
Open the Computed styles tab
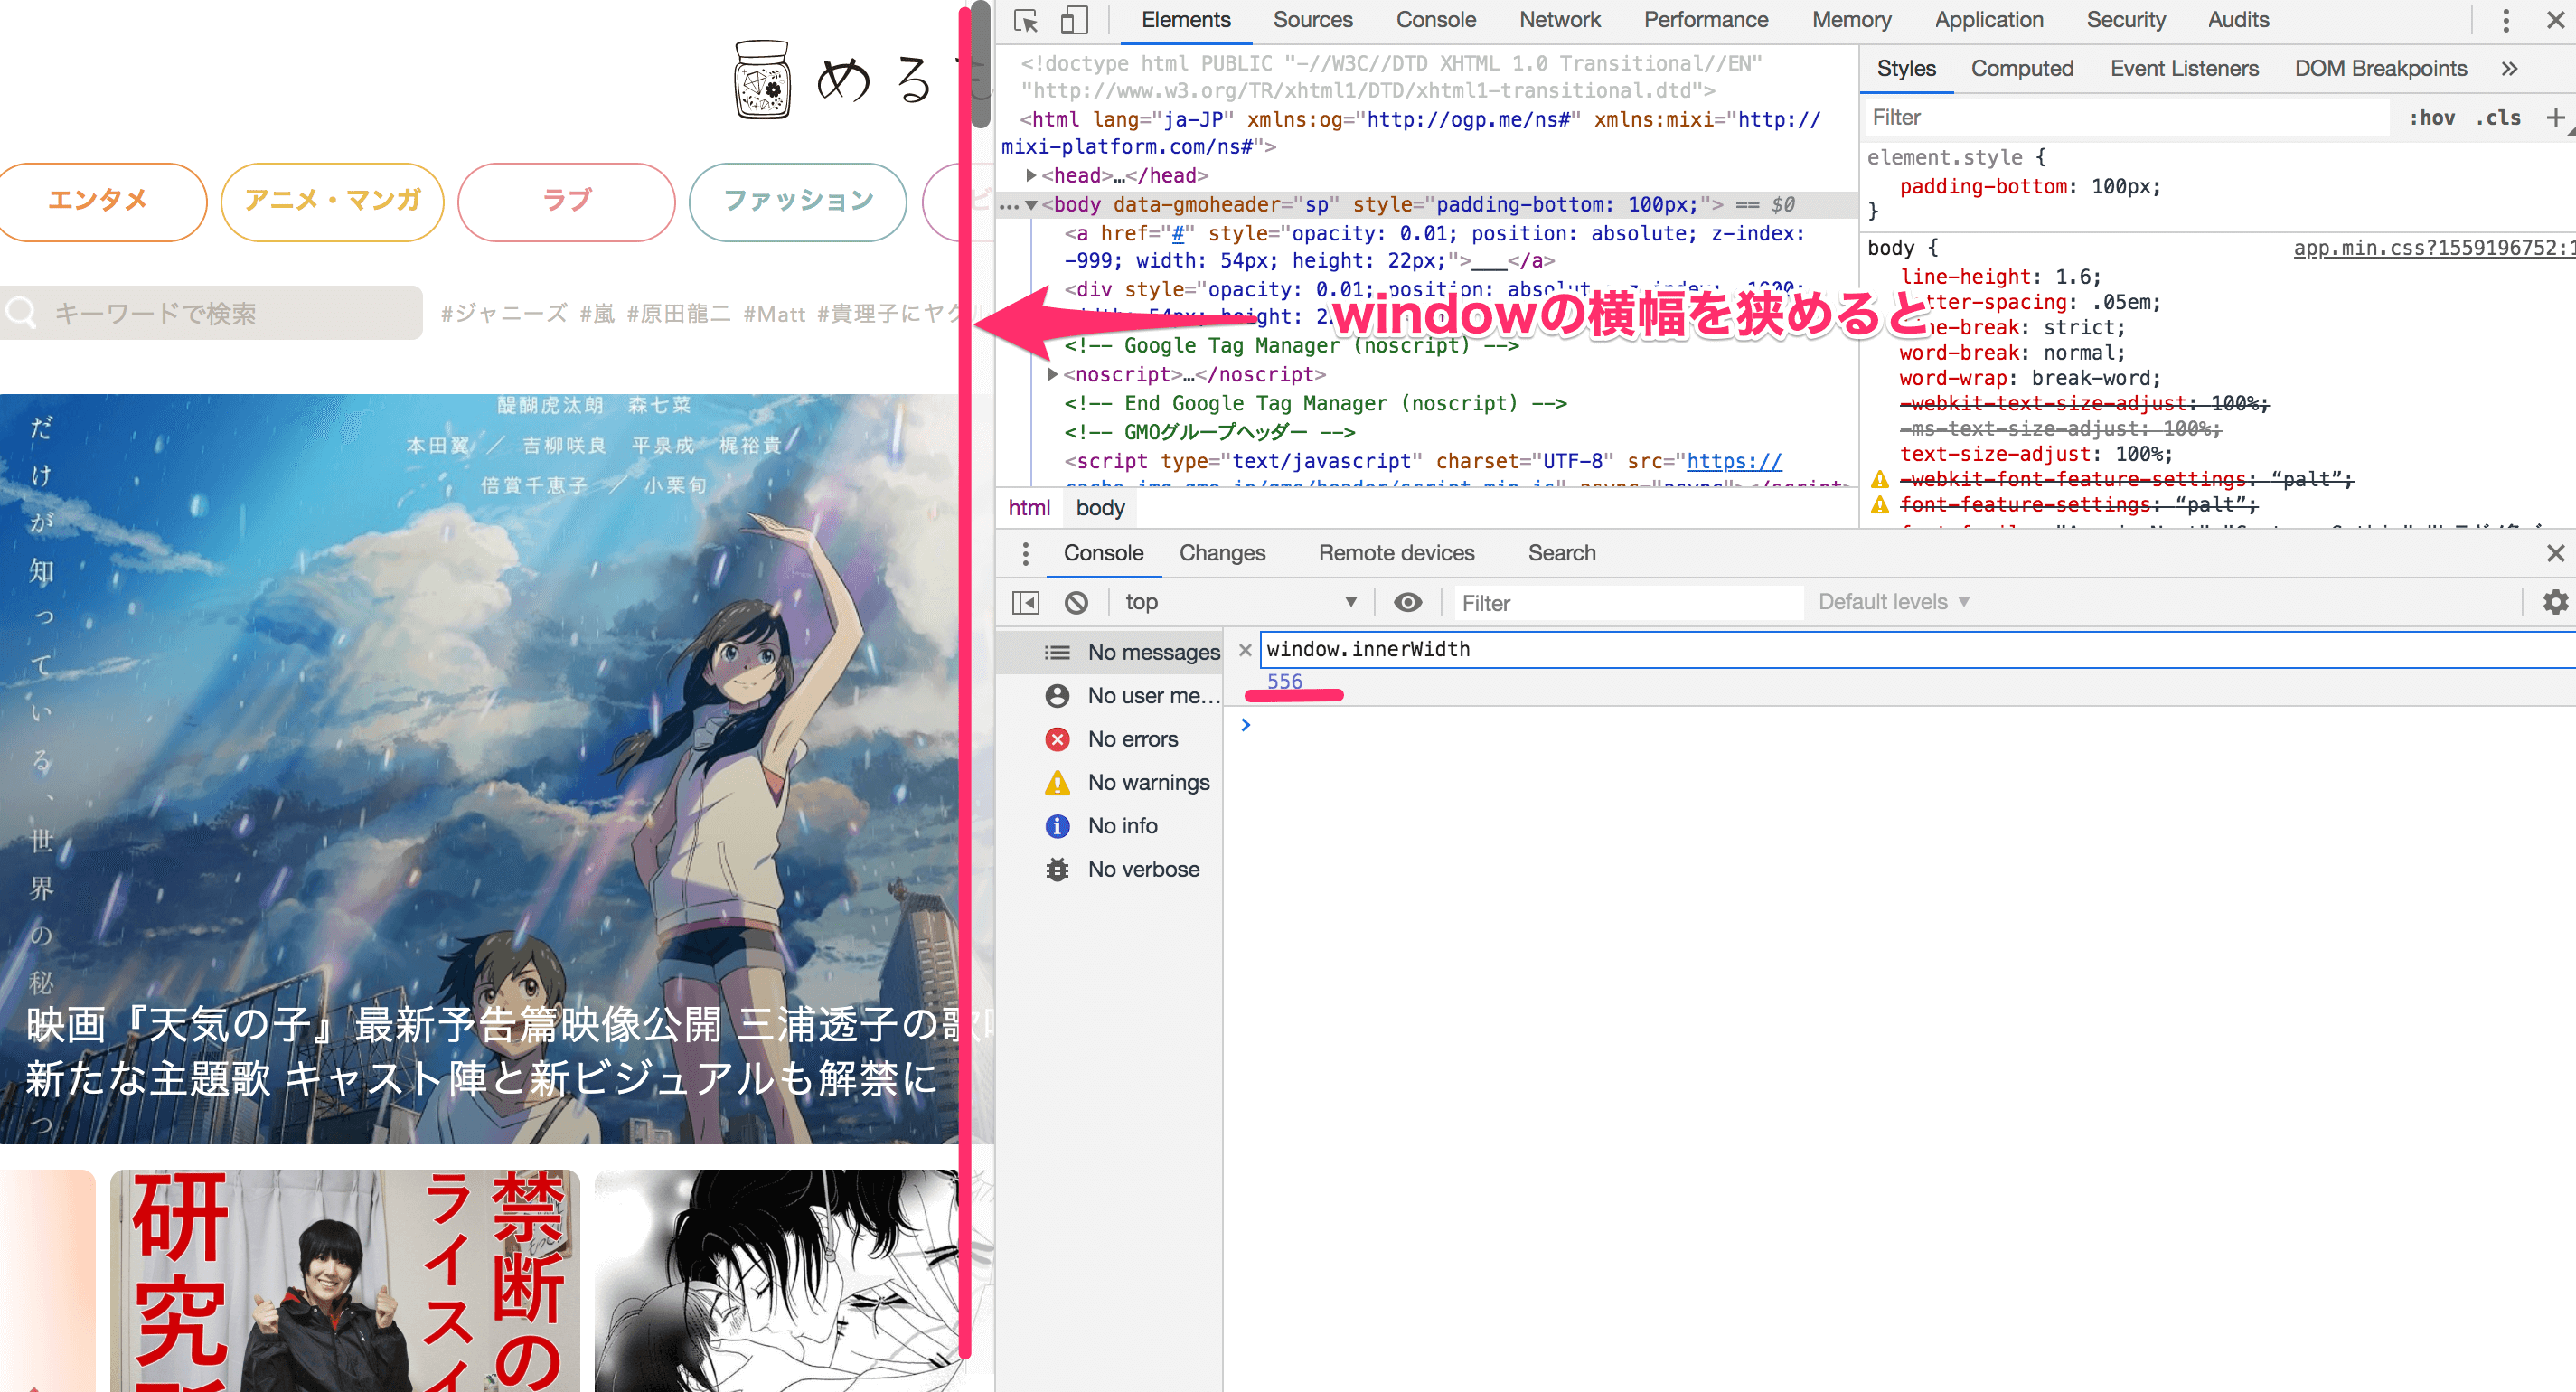pyautogui.click(x=2021, y=68)
